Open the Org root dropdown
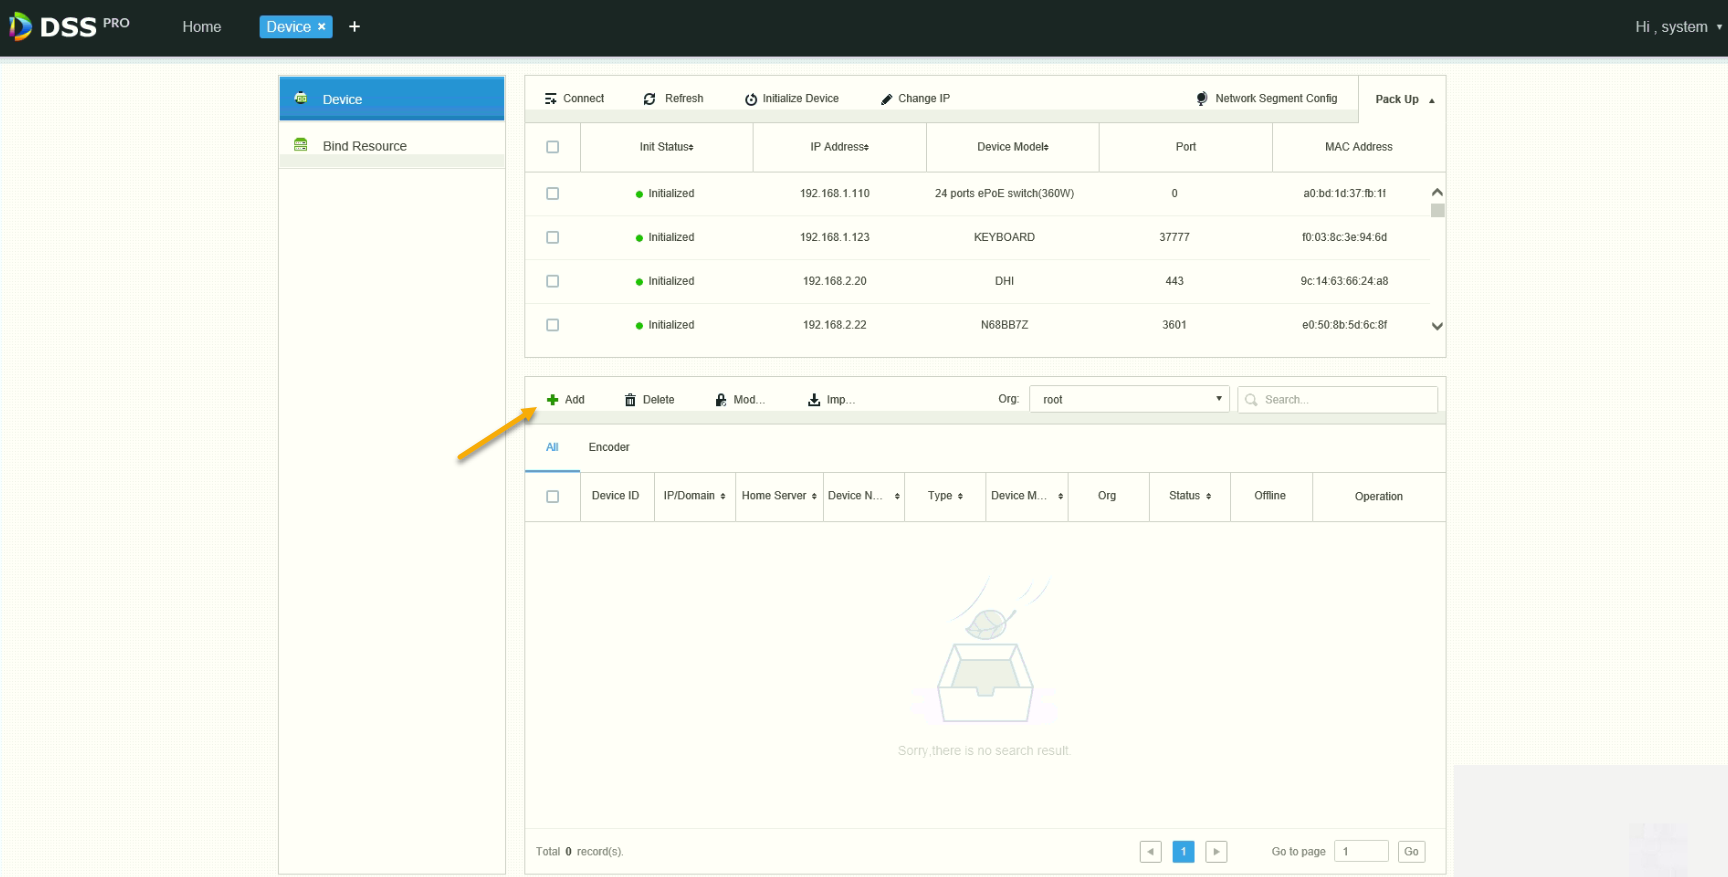 point(1129,399)
